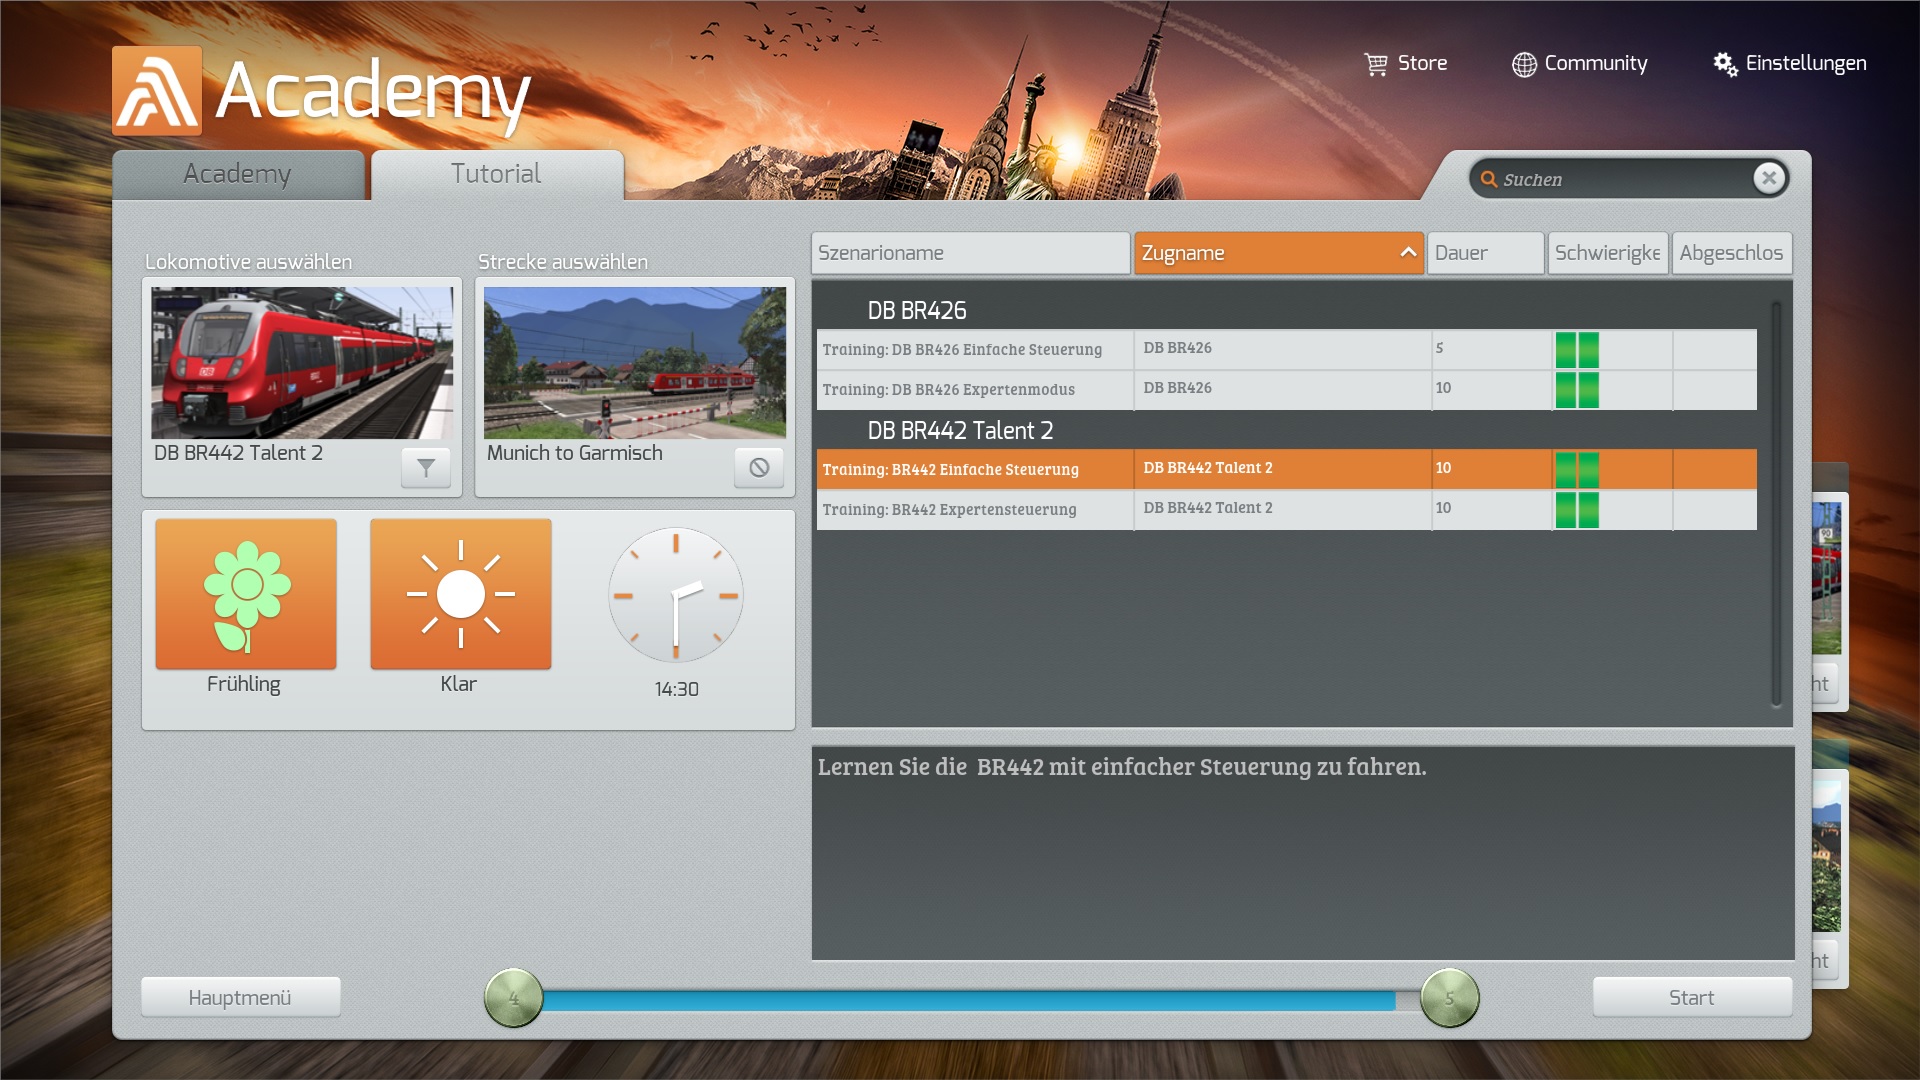The height and width of the screenshot is (1080, 1920).
Task: Select Training: DB BR426 Expertenmodus scenario
Action: pos(1286,389)
